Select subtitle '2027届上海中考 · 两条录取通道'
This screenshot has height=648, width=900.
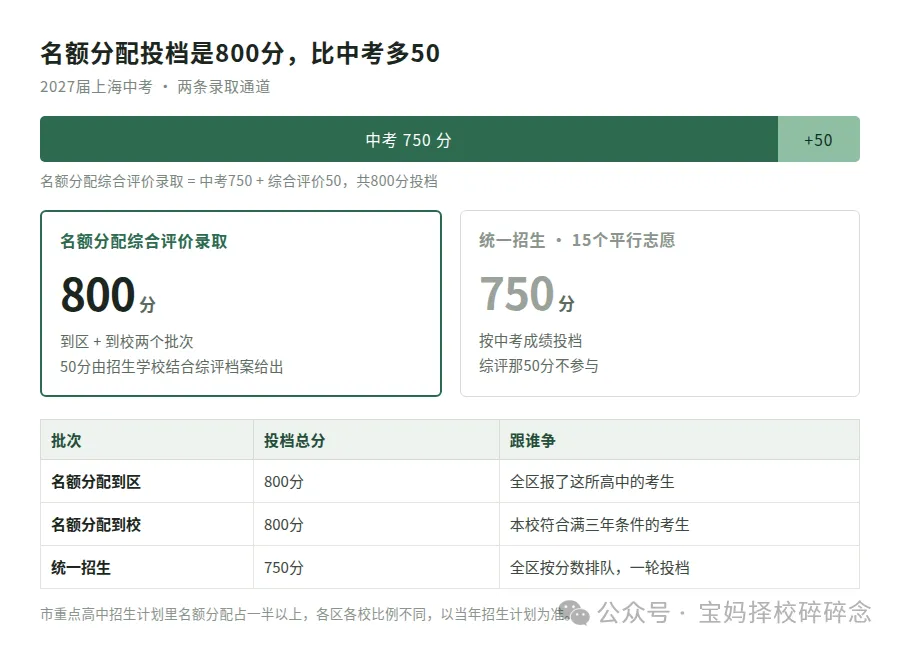155,87
